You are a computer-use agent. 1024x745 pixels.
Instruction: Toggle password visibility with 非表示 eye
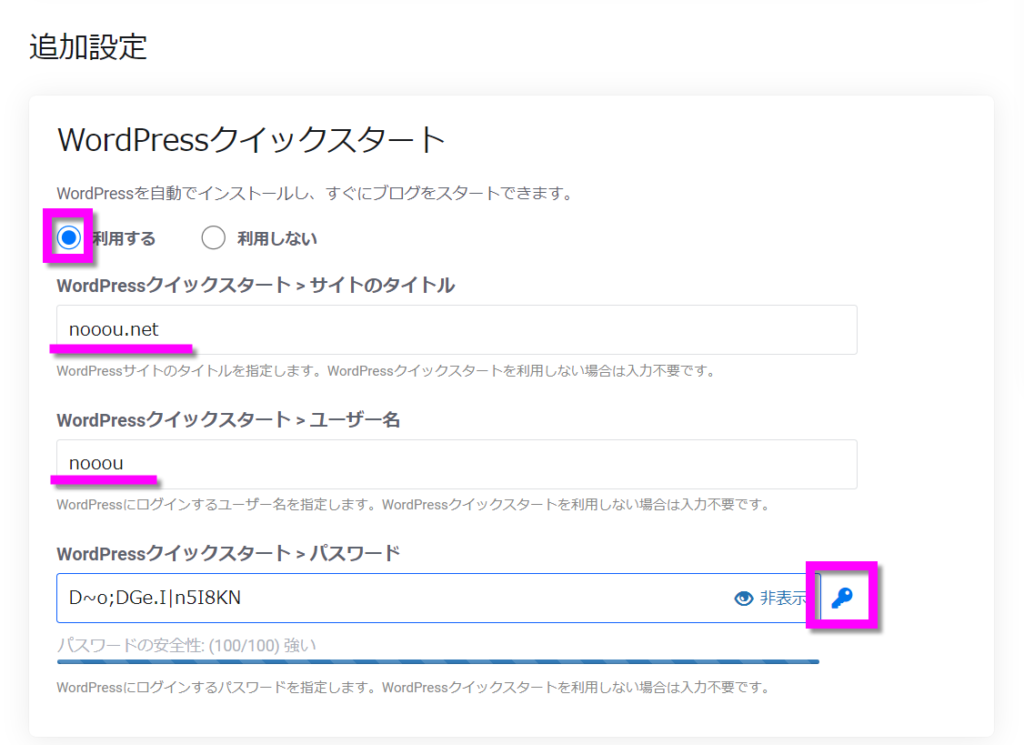tap(771, 598)
